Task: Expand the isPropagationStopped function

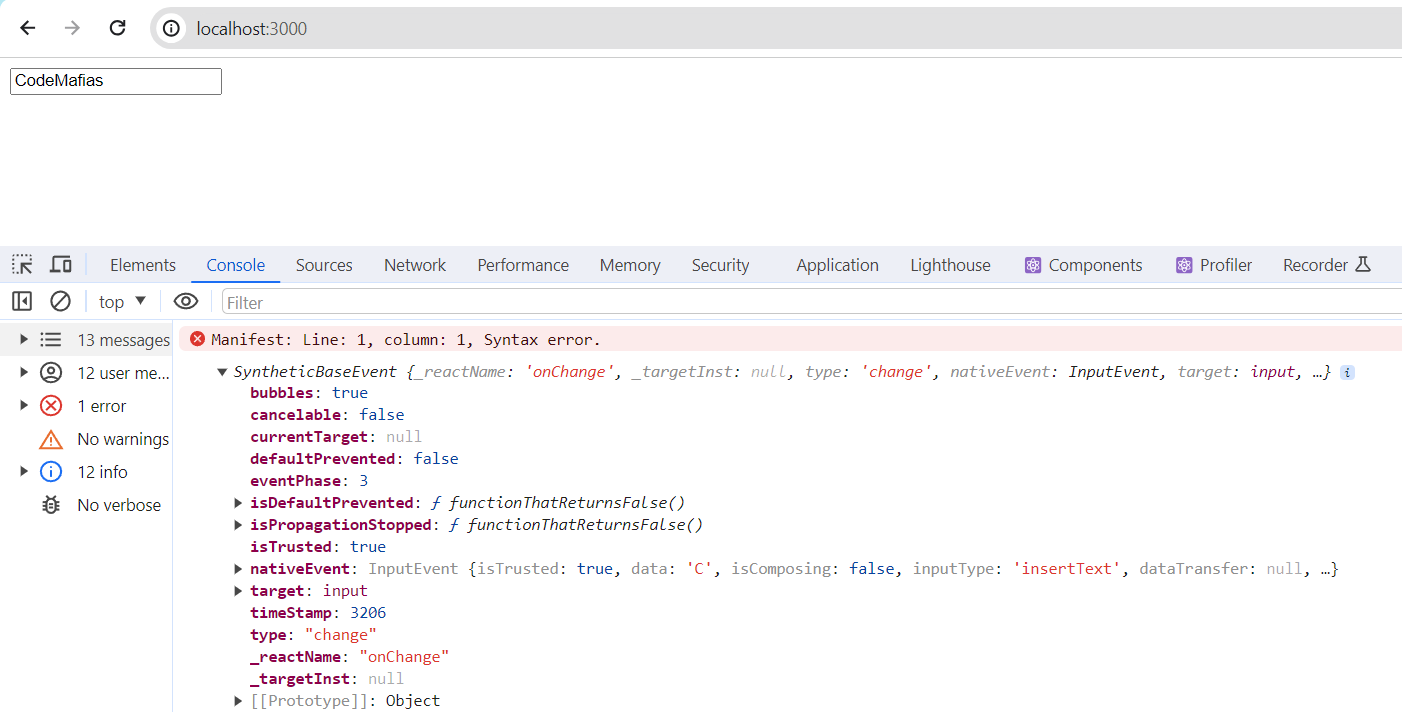Action: coord(238,525)
